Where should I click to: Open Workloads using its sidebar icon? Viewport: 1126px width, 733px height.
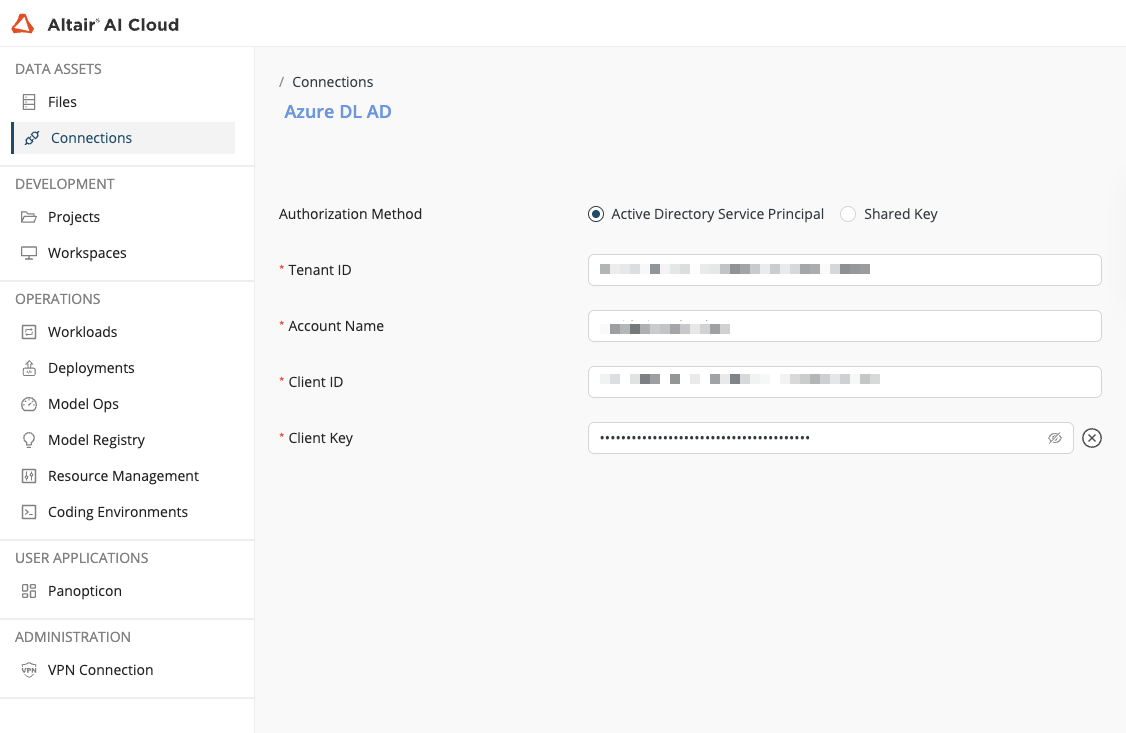tap(29, 332)
